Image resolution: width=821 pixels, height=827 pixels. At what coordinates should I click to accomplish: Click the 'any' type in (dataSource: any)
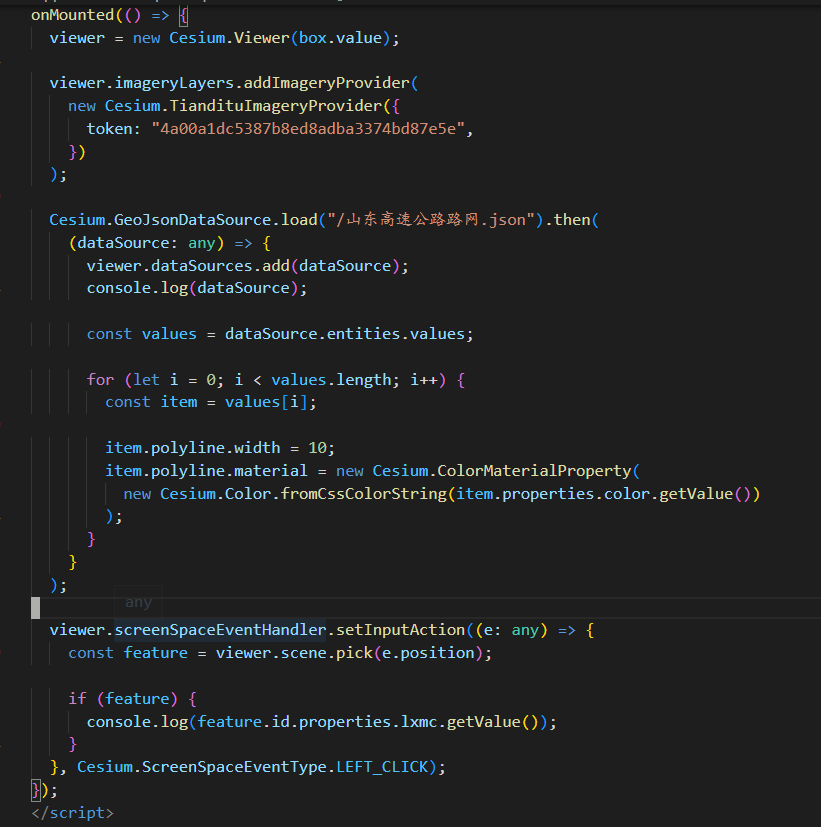202,243
